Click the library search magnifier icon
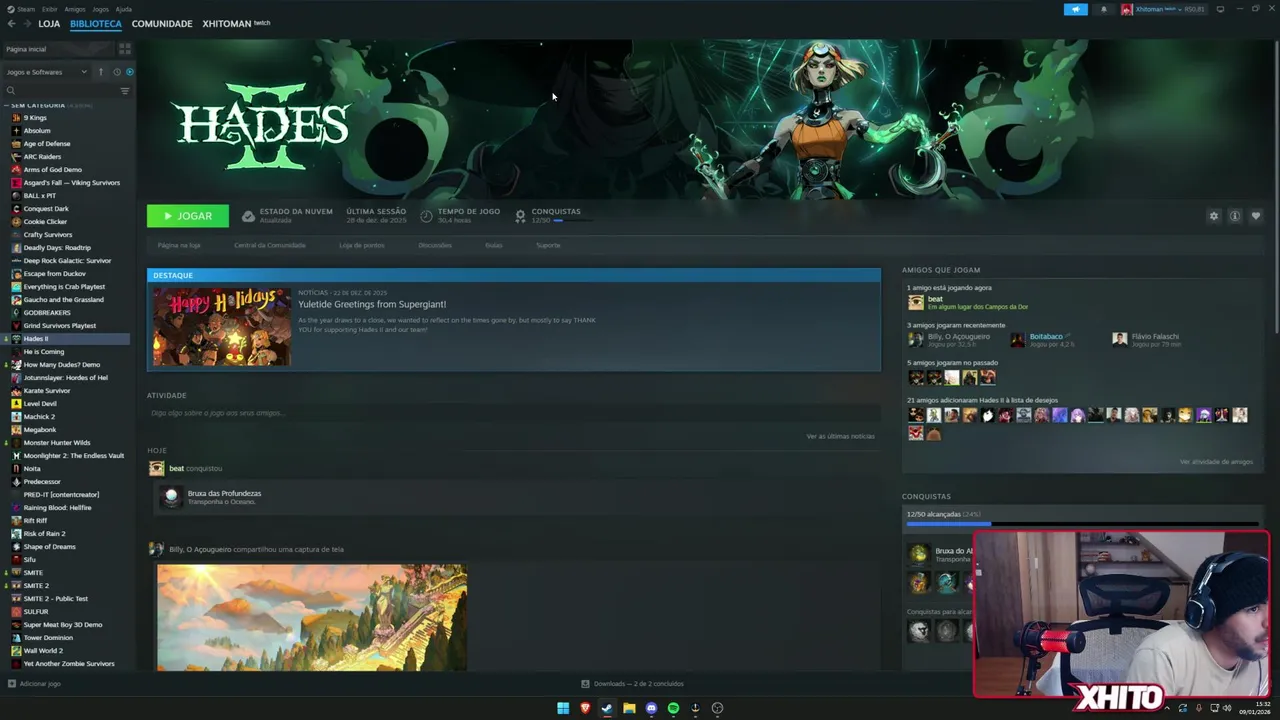The width and height of the screenshot is (1280, 720). click(x=11, y=91)
